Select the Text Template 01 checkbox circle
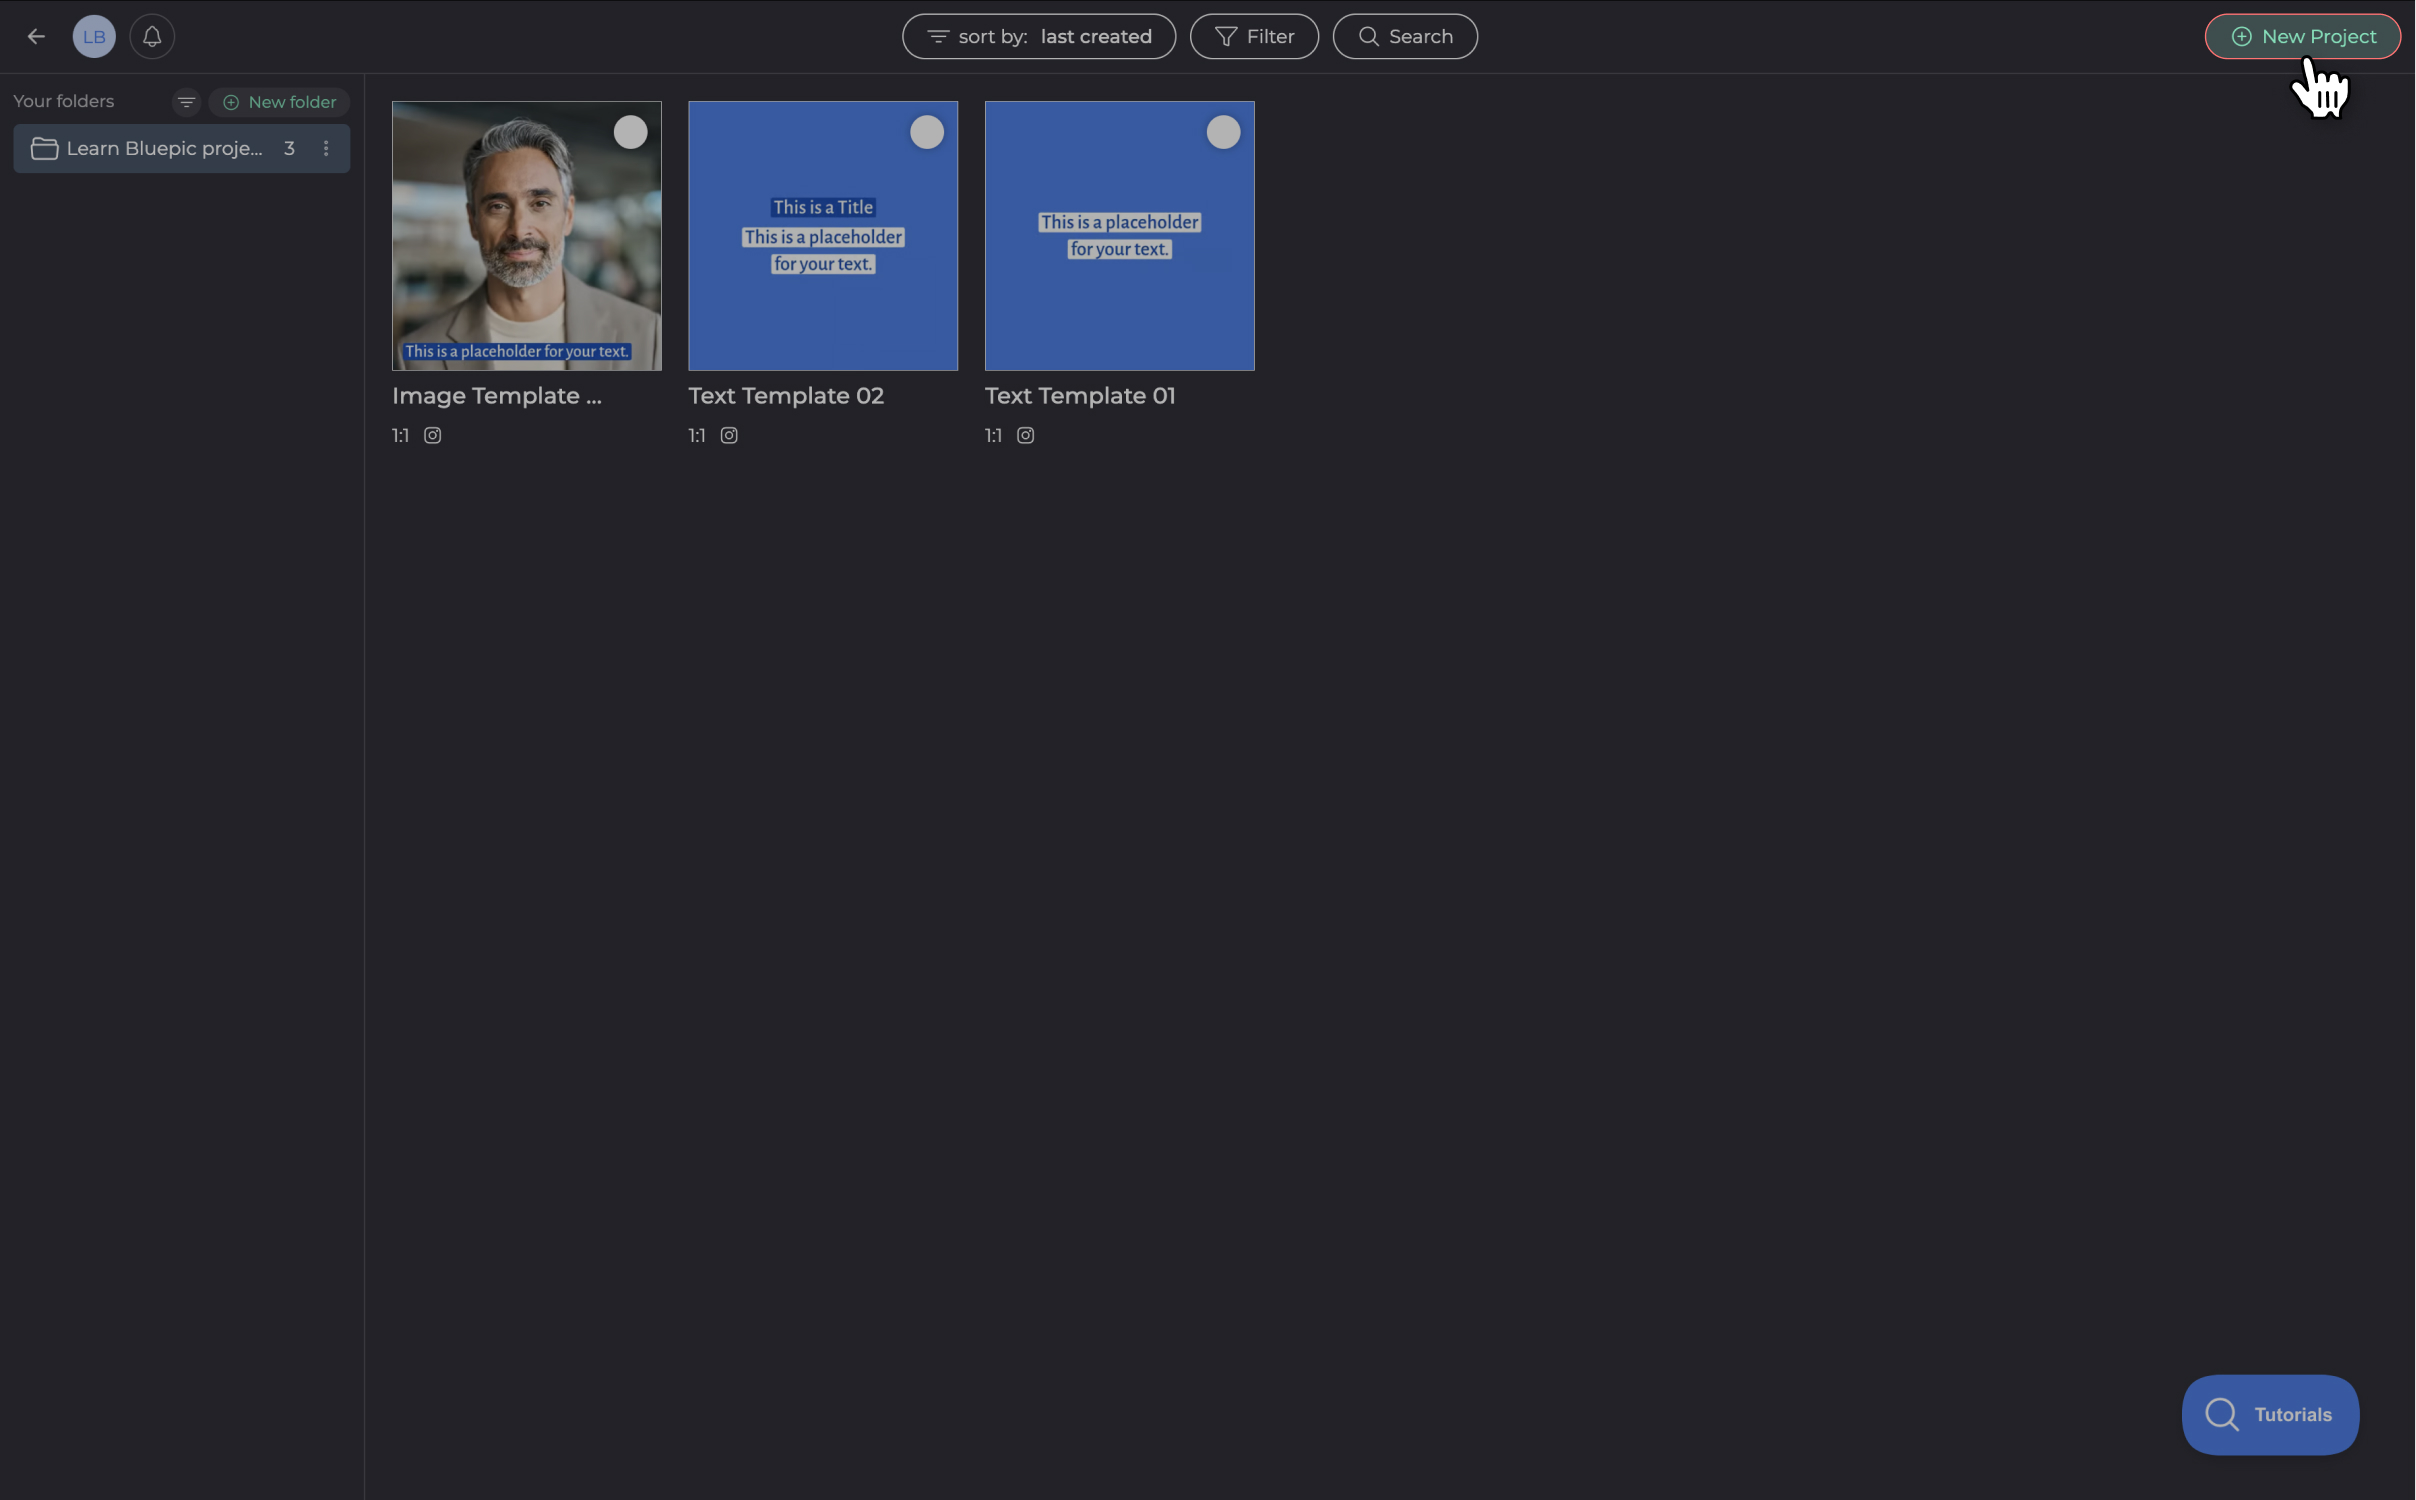Viewport: 2416px width, 1500px height. pyautogui.click(x=1224, y=132)
